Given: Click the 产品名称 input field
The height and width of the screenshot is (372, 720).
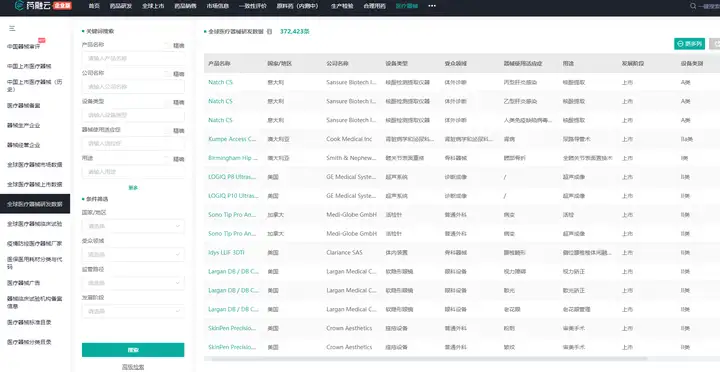Looking at the screenshot, I should (133, 58).
